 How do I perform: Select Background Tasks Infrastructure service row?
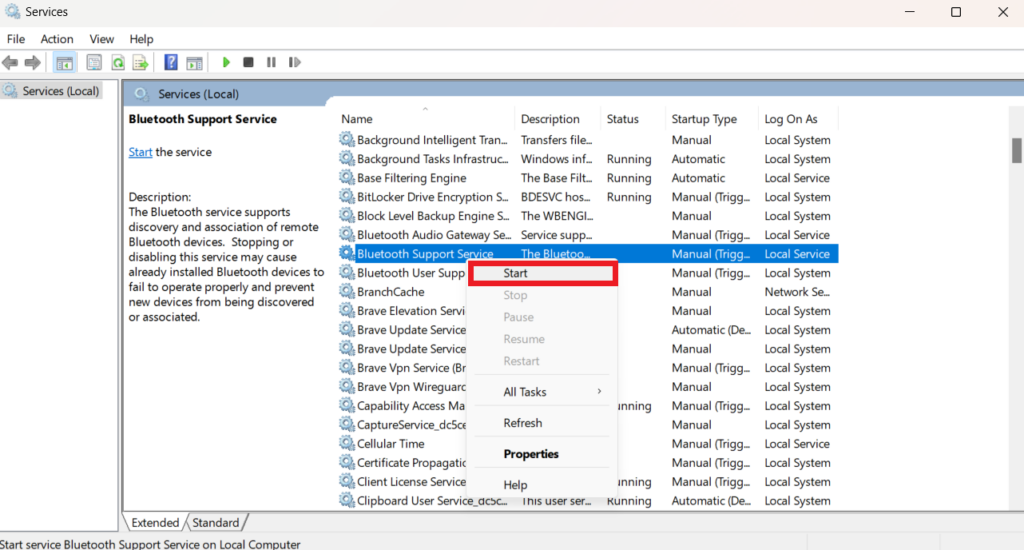coord(588,159)
